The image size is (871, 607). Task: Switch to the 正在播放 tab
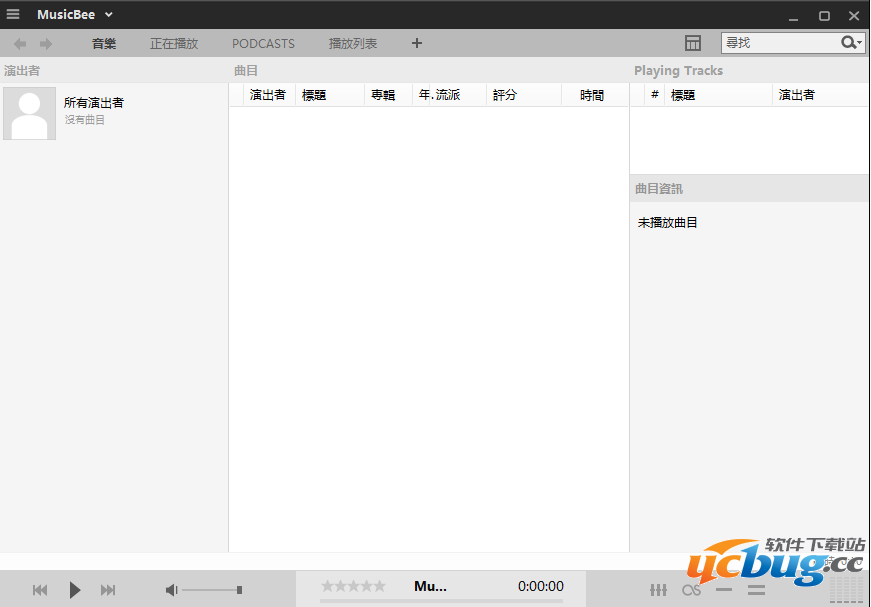coord(174,44)
